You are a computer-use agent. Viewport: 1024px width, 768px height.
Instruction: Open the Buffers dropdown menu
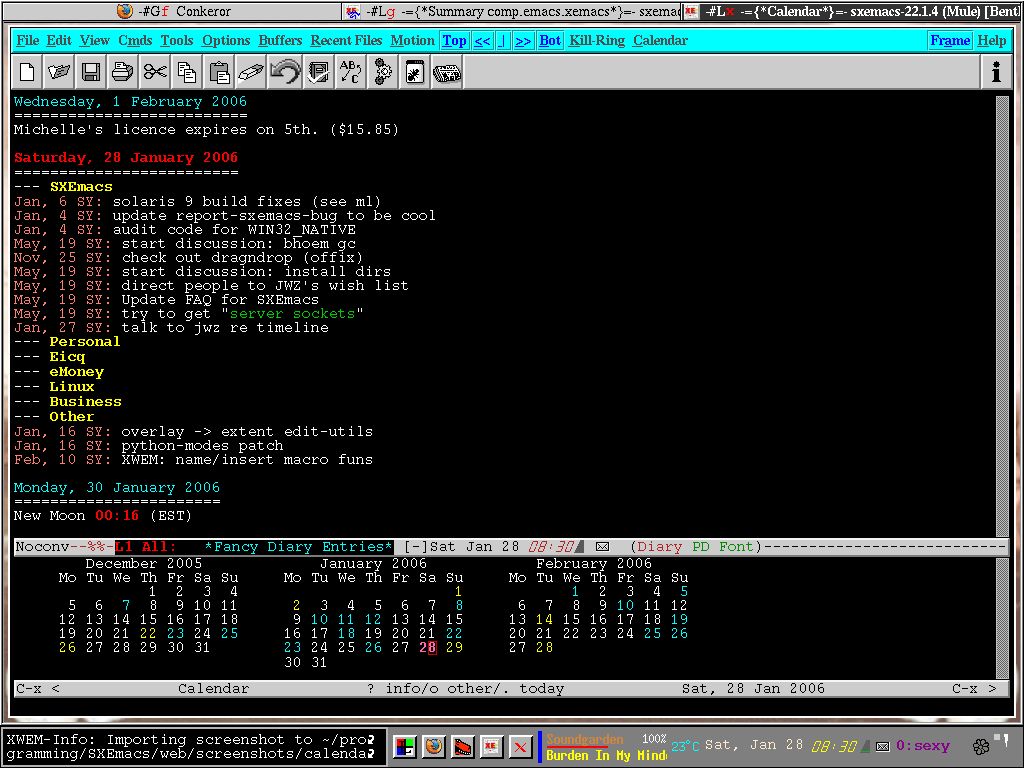pyautogui.click(x=280, y=40)
